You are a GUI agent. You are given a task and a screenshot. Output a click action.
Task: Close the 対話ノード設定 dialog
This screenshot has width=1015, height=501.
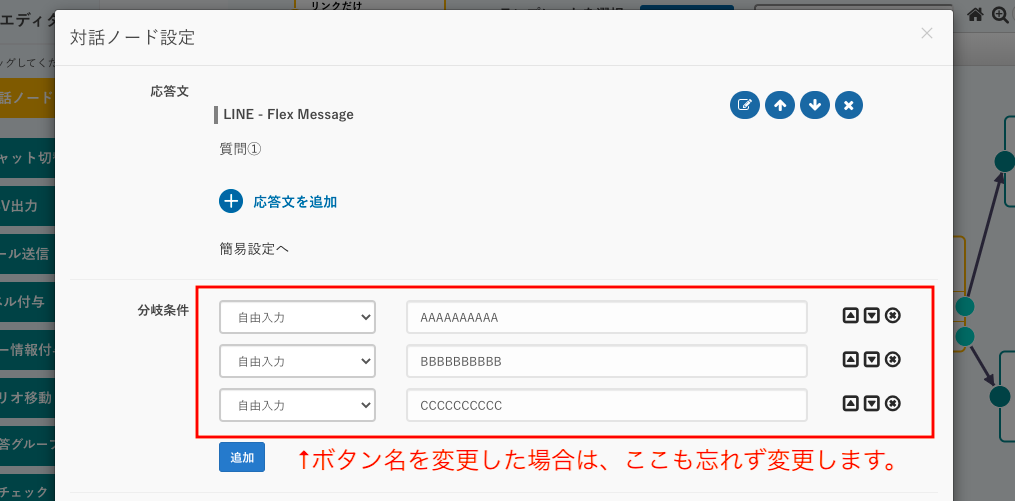[927, 33]
